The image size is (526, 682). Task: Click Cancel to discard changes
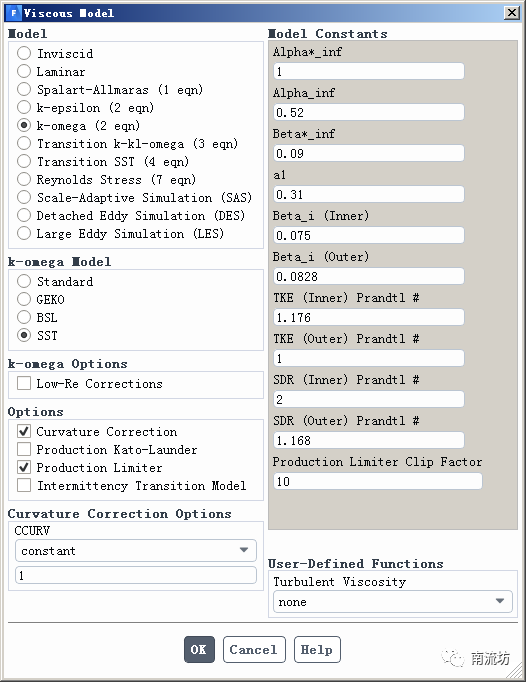(254, 649)
